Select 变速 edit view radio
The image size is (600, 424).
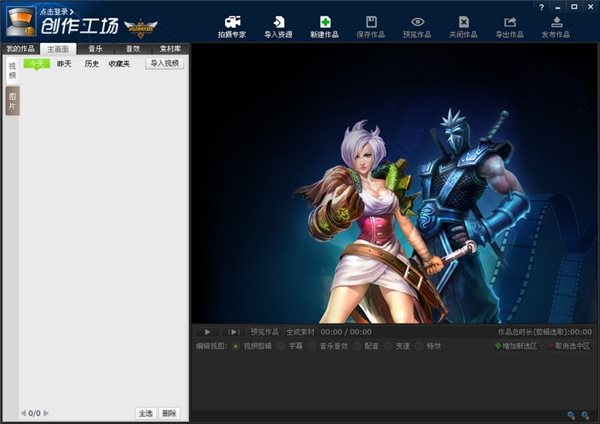tap(388, 346)
